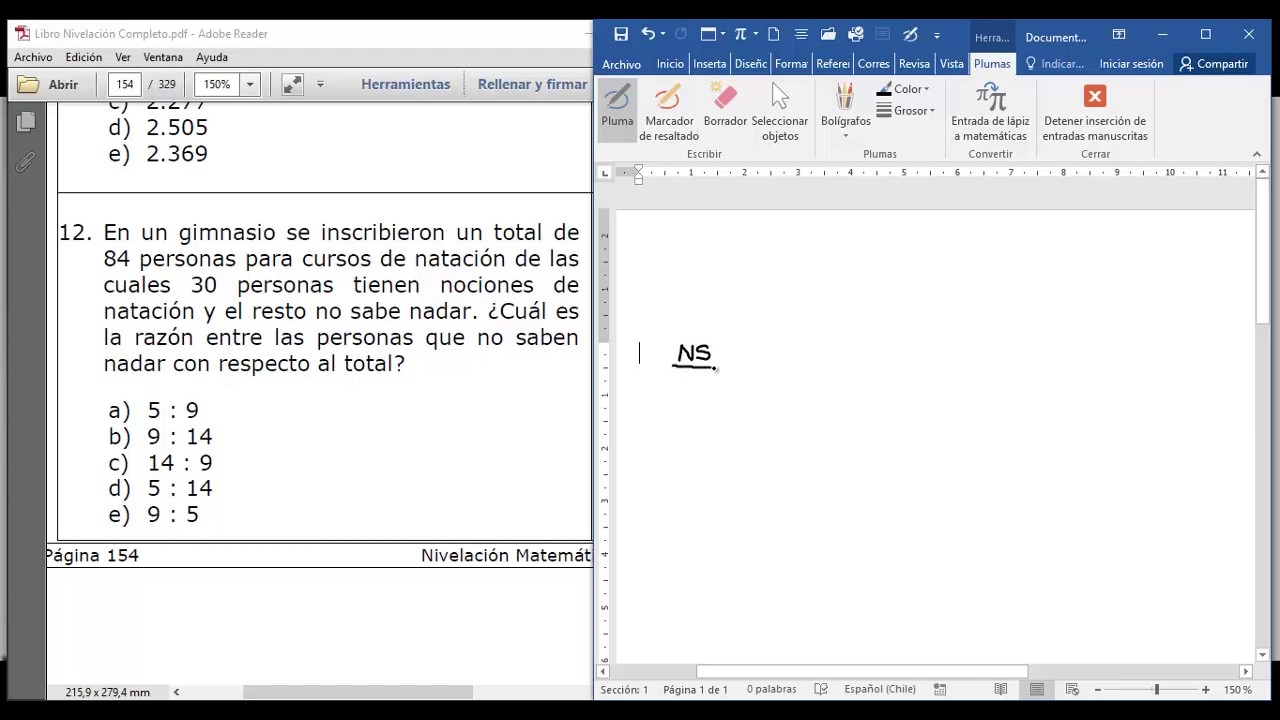The image size is (1280, 720).
Task: Switch to Read Mode view
Action: point(1001,689)
